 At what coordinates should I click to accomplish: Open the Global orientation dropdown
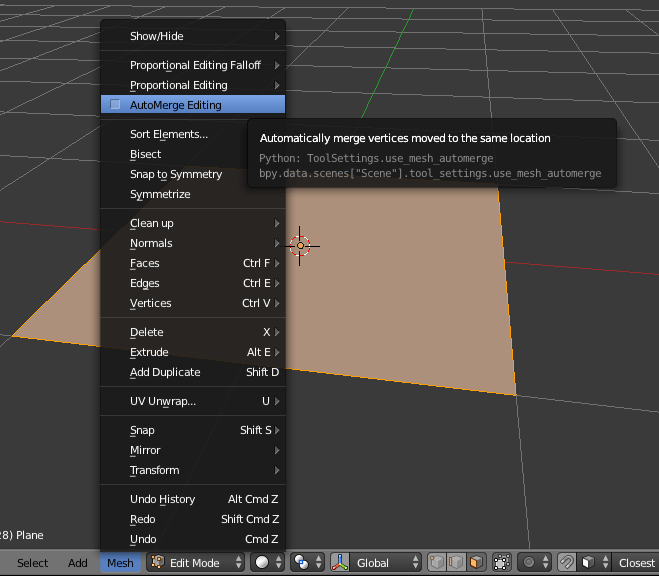(385, 562)
